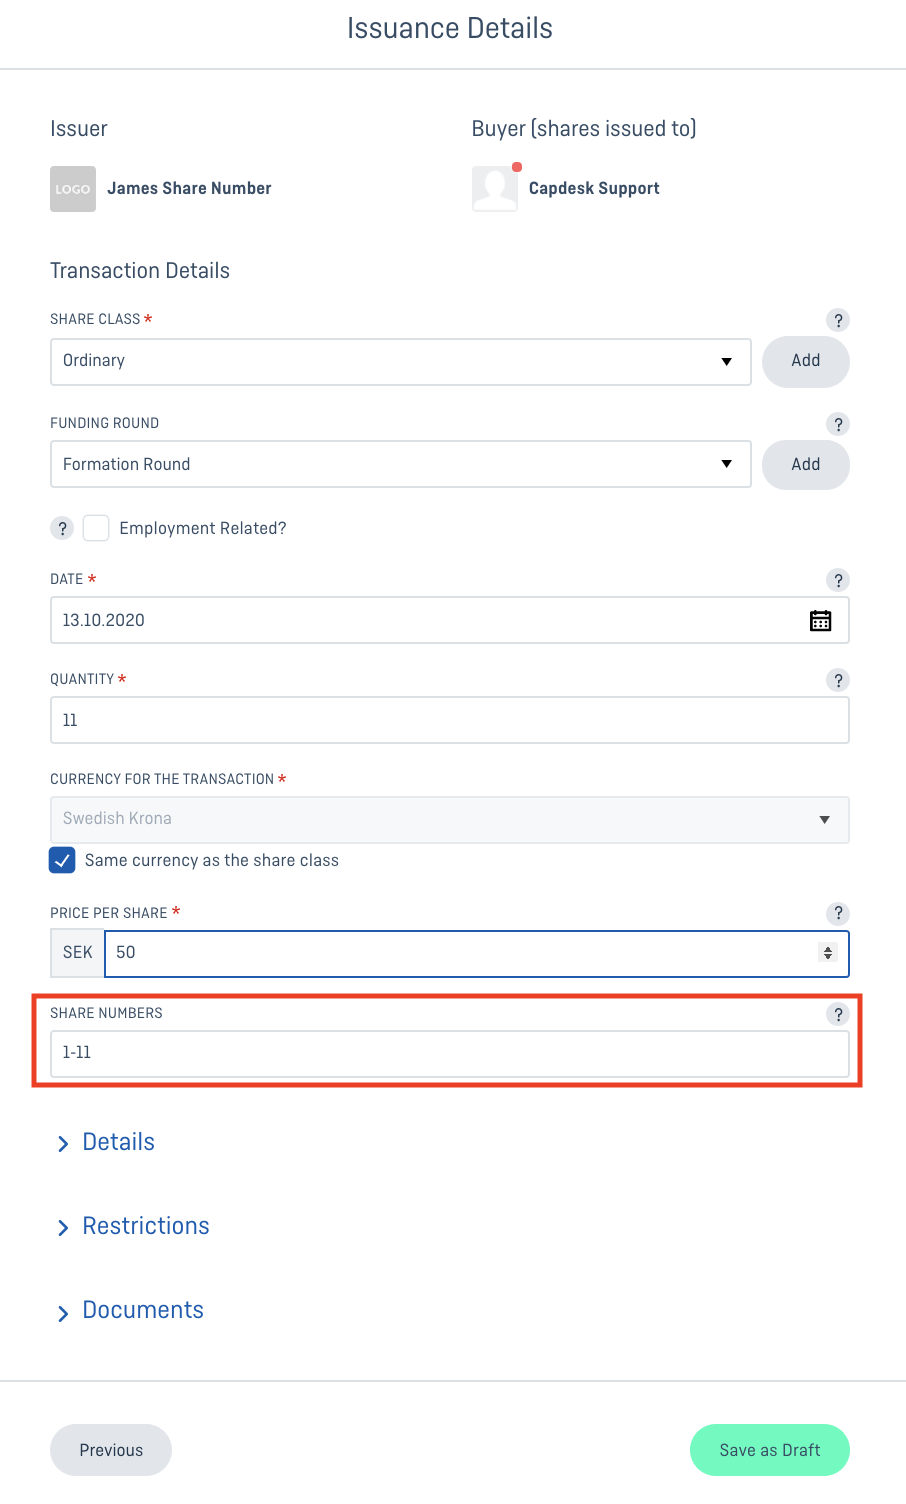Click the help icon beside Employment Related
906x1504 pixels.
[62, 528]
